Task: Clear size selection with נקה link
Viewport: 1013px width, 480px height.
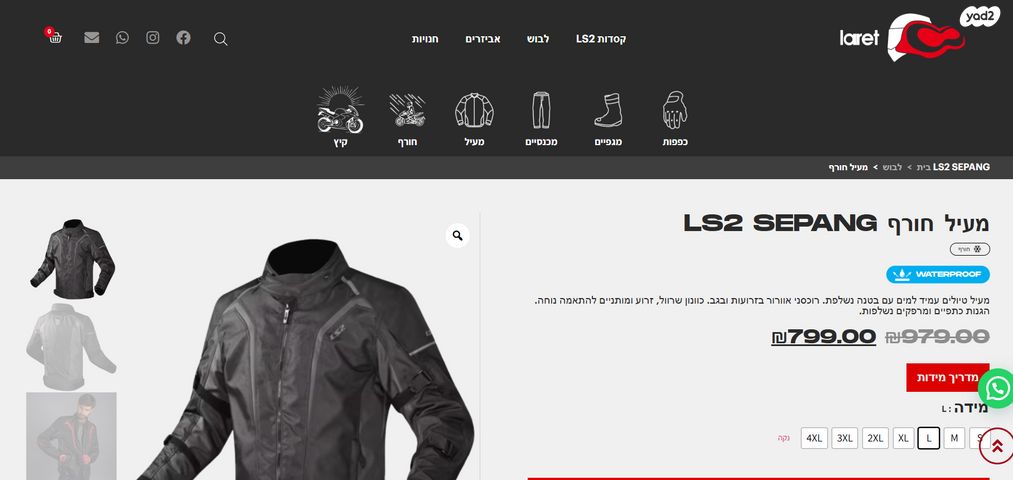Action: click(x=784, y=438)
